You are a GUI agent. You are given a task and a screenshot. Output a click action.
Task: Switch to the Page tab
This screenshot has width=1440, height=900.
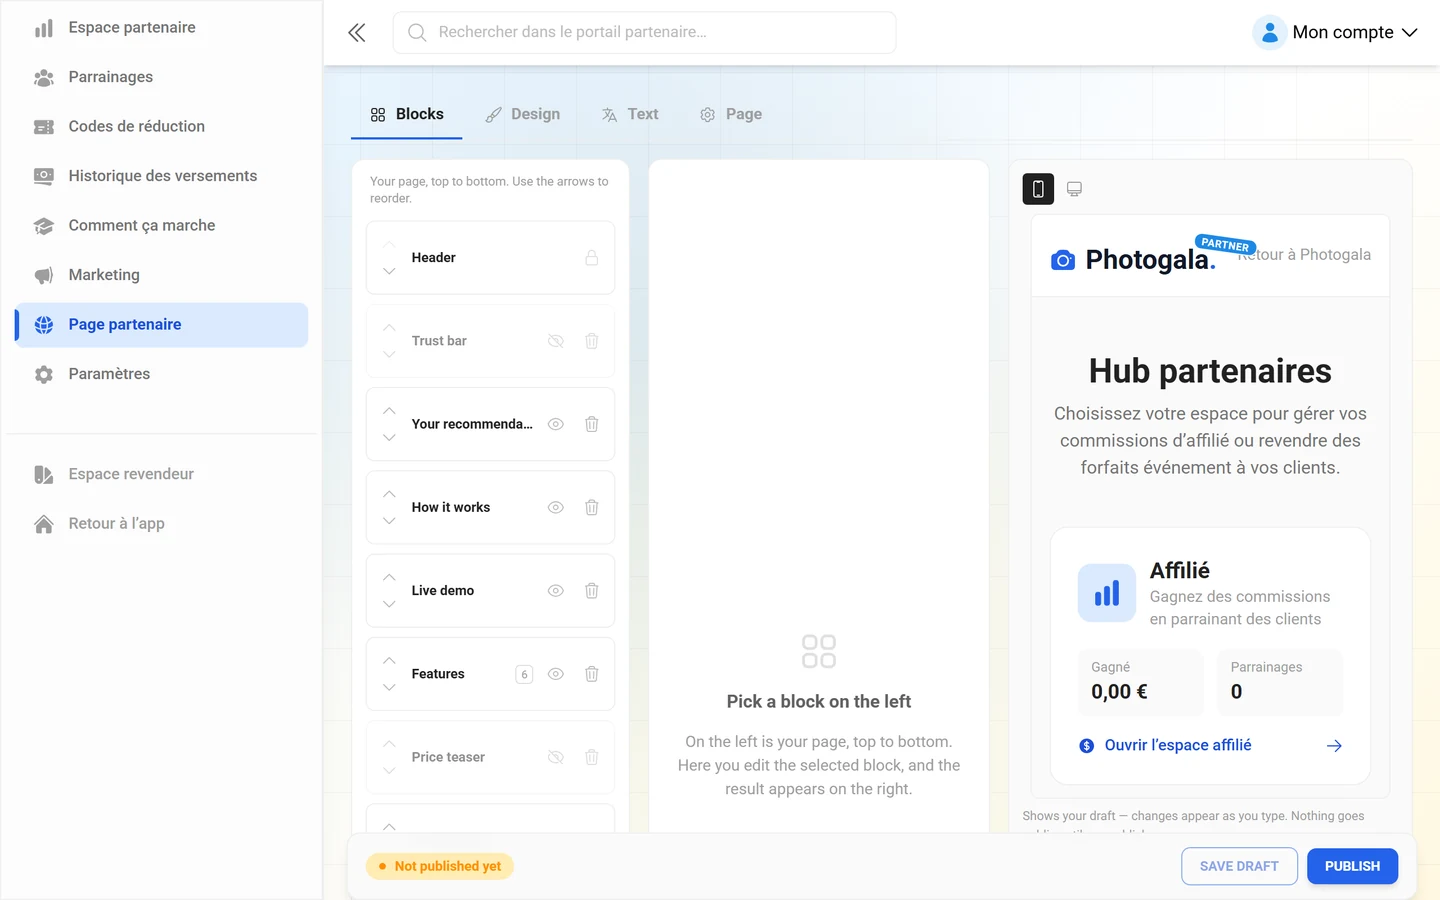731,114
